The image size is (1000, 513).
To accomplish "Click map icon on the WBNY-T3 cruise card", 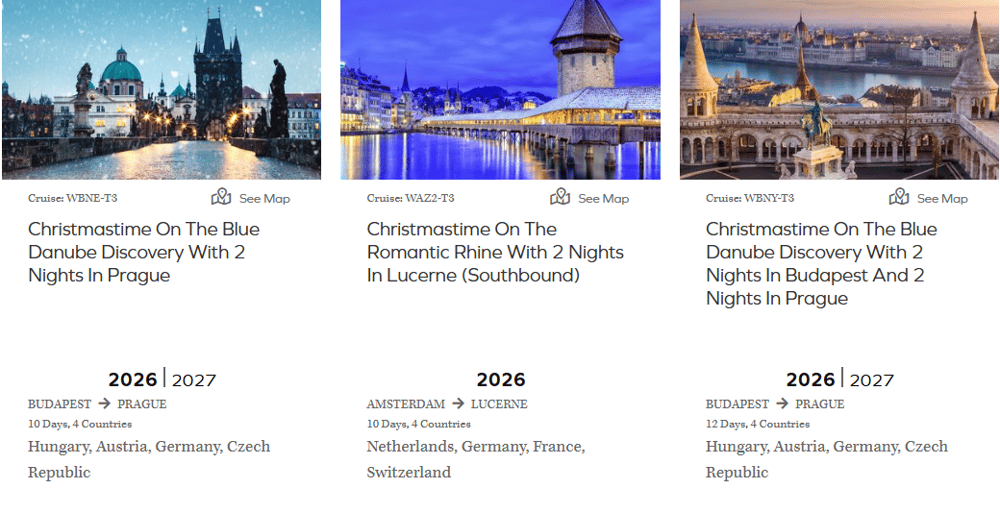I will 899,197.
